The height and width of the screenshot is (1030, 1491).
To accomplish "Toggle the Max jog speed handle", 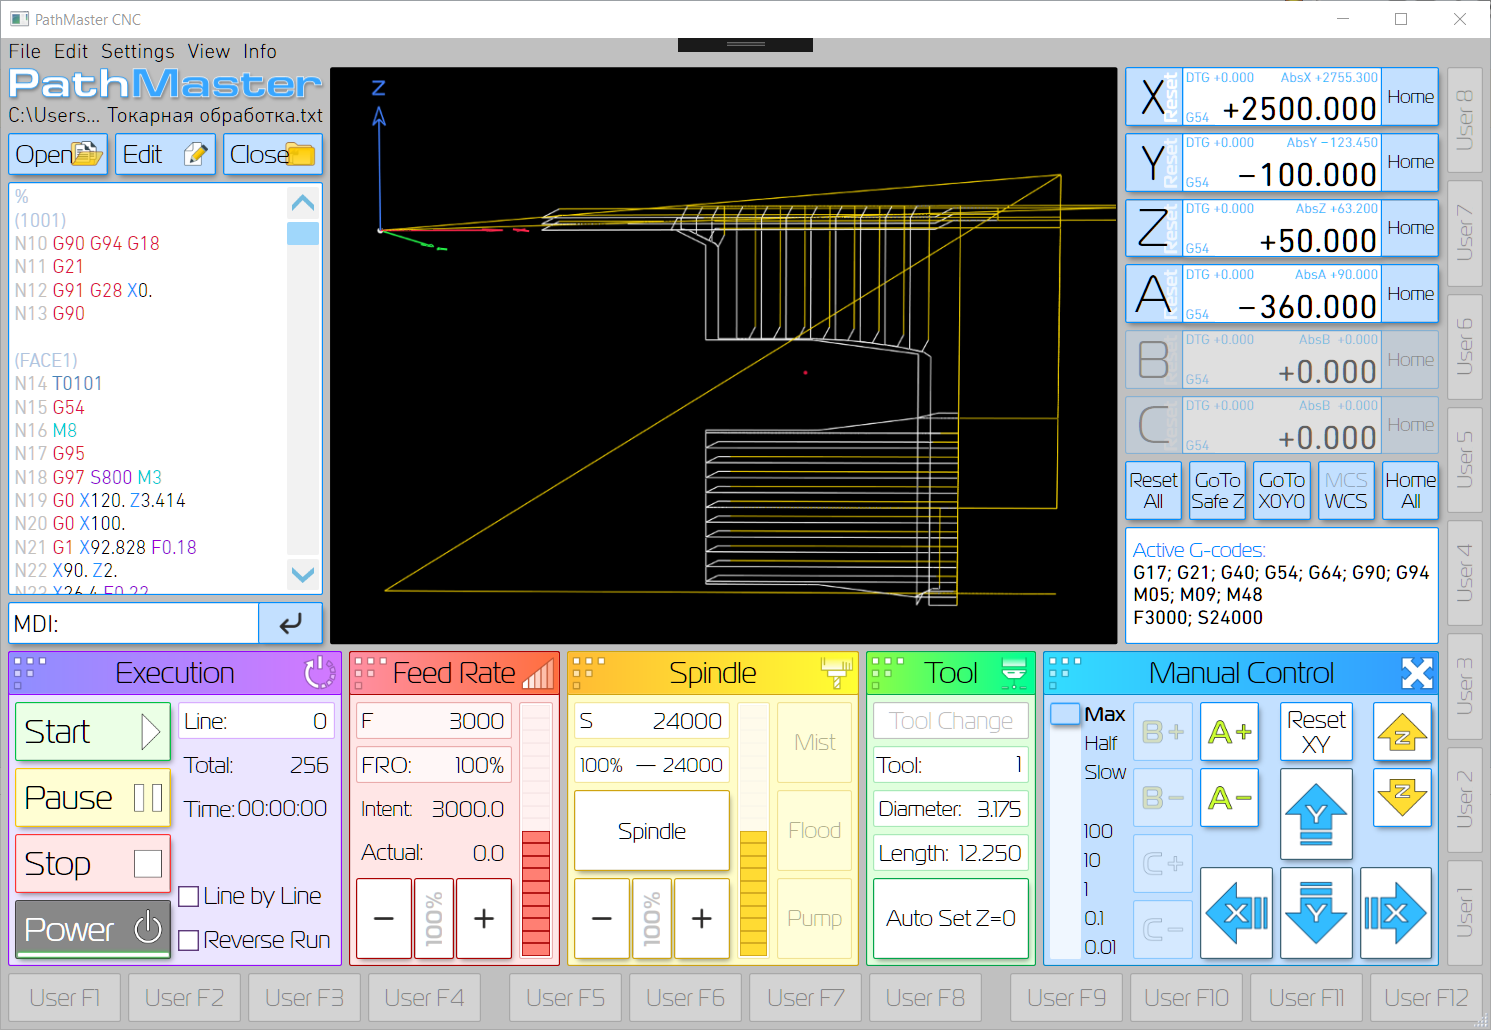I will [1066, 714].
